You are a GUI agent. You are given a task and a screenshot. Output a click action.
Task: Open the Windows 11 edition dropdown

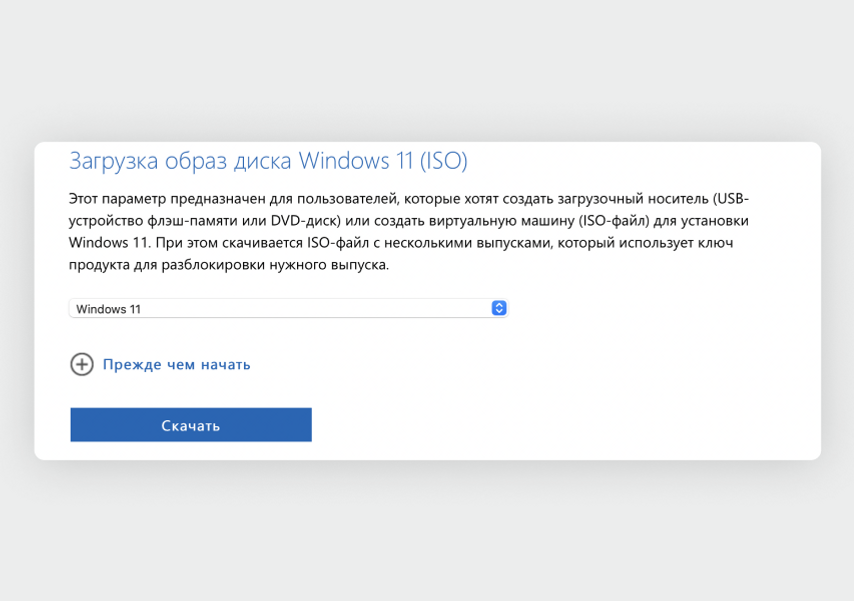[x=288, y=308]
